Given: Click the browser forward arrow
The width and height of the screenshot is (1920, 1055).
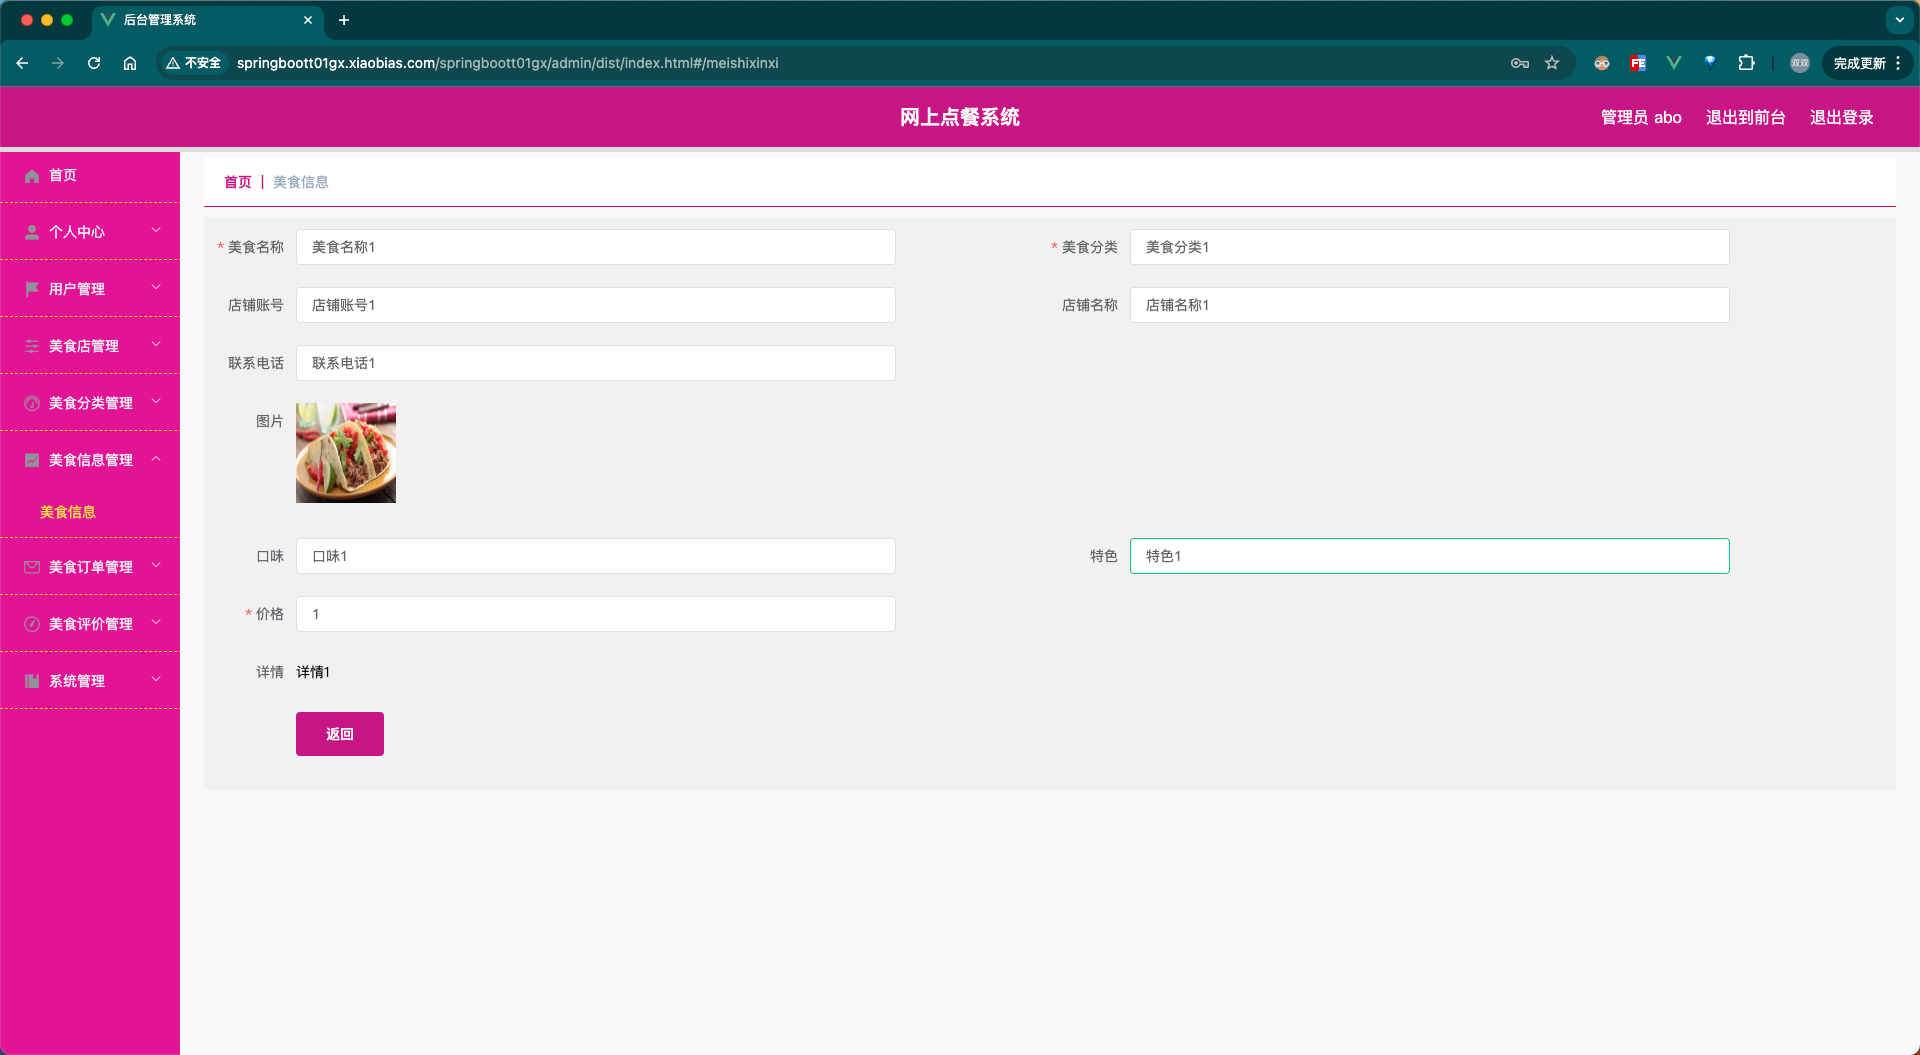Looking at the screenshot, I should 58,63.
